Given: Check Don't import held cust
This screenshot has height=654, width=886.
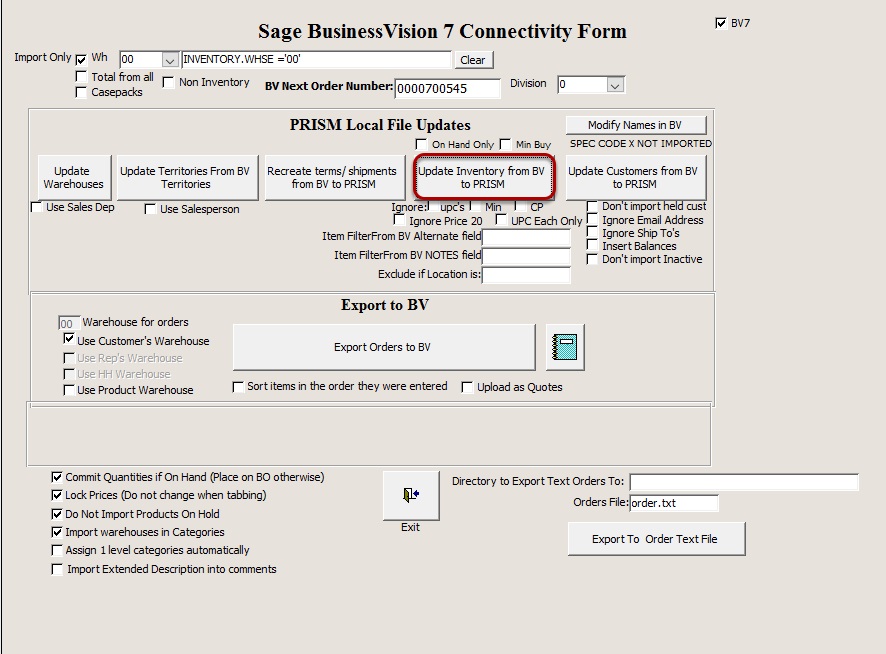Looking at the screenshot, I should (x=592, y=206).
